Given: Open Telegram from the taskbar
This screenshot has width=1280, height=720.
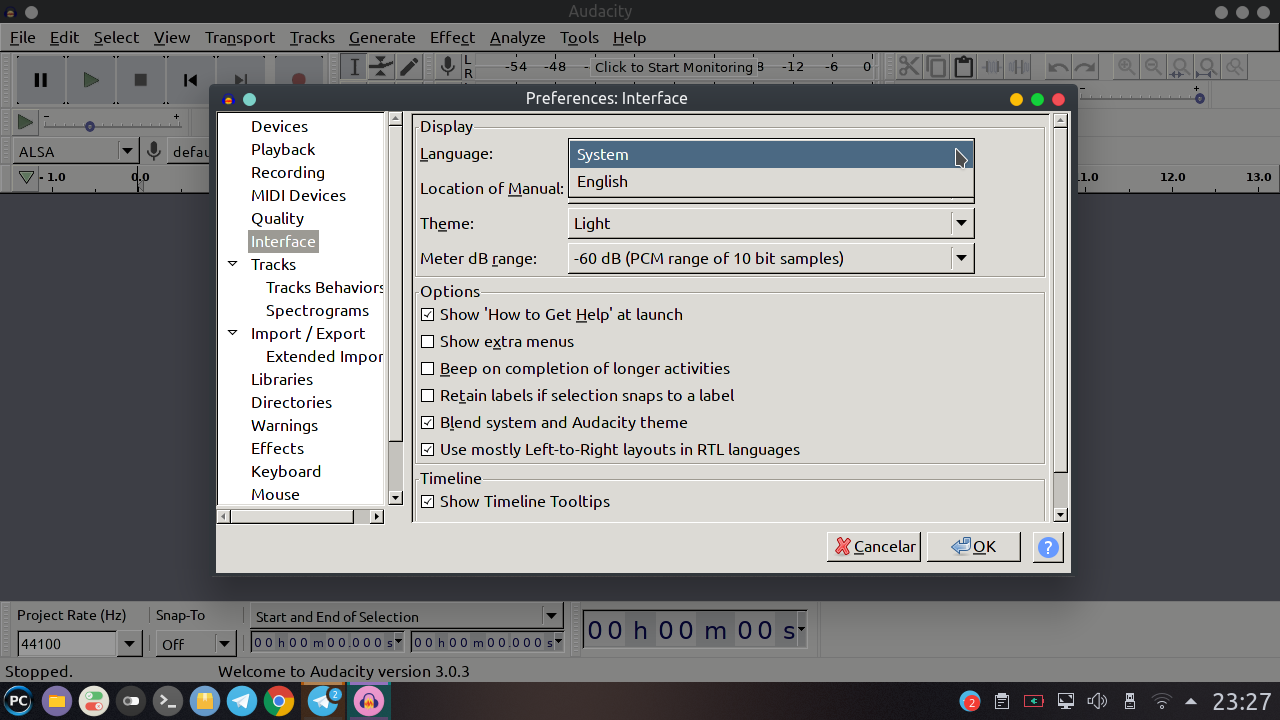Looking at the screenshot, I should (x=241, y=701).
